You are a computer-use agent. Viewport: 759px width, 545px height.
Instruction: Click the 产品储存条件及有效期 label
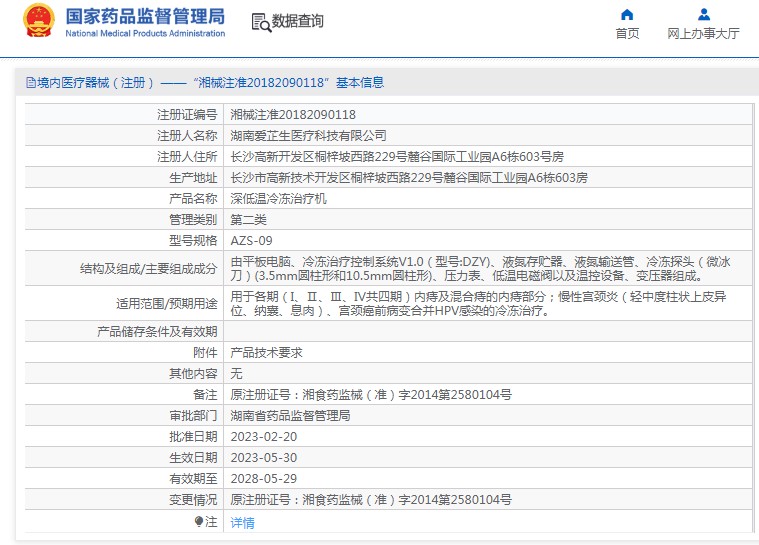pyautogui.click(x=157, y=332)
